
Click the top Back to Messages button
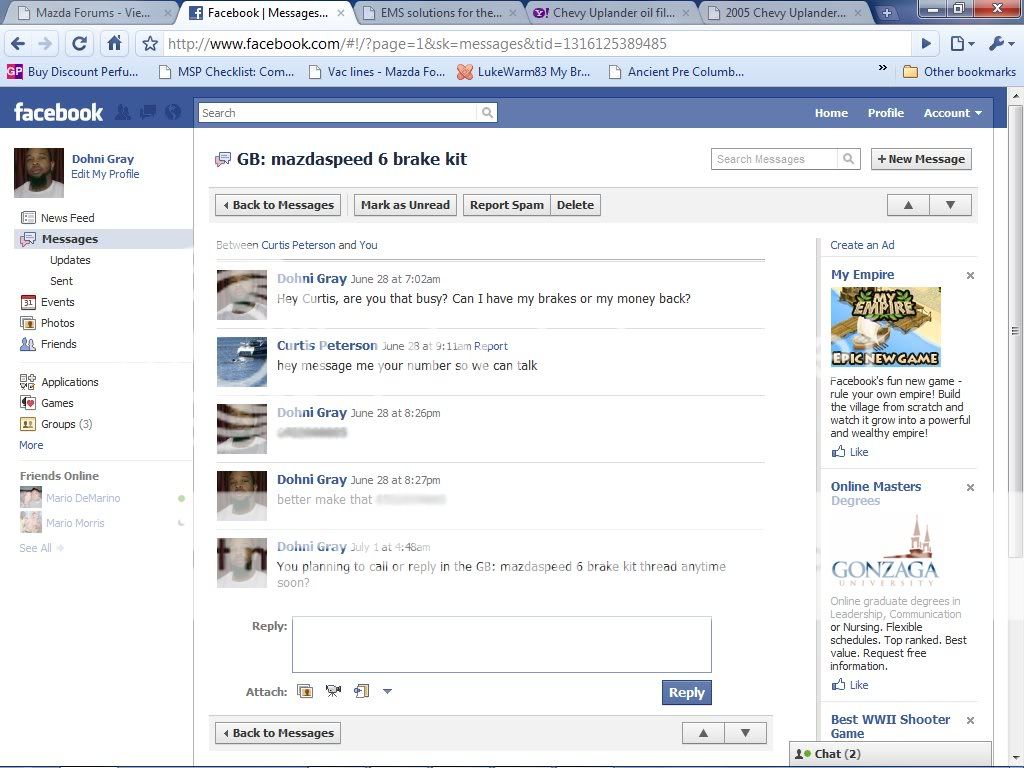[278, 205]
